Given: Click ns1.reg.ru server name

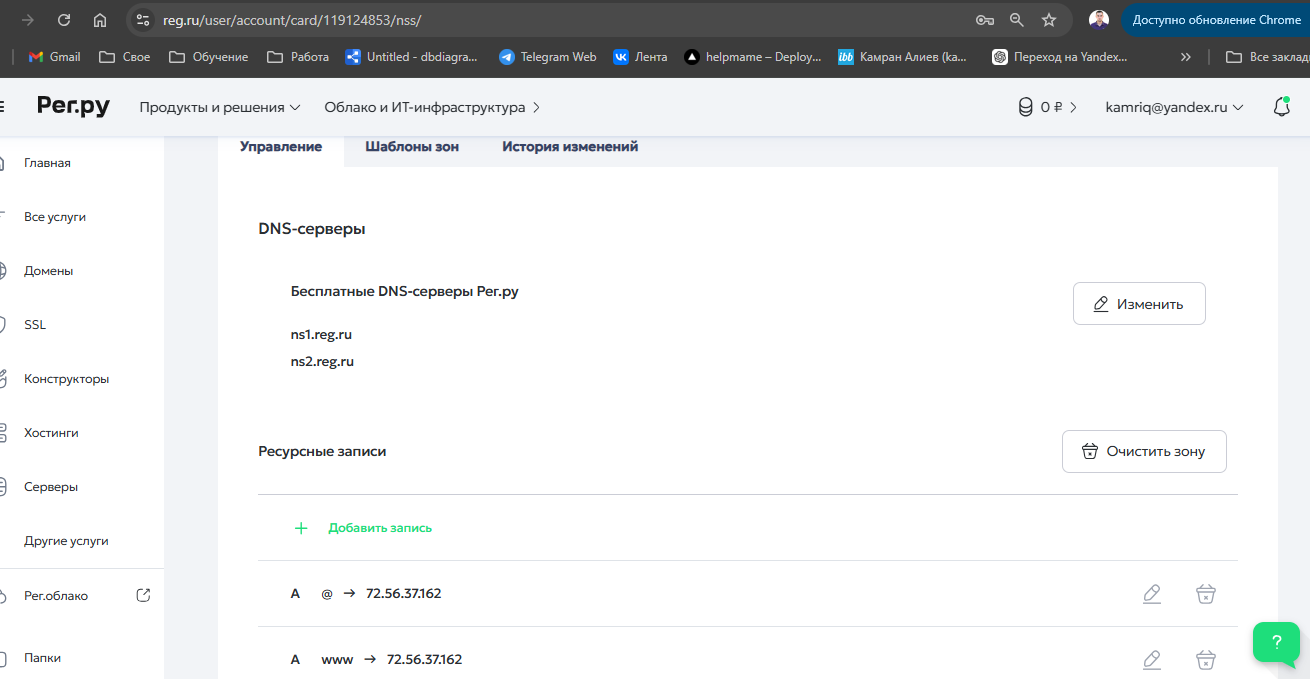Looking at the screenshot, I should (x=321, y=335).
